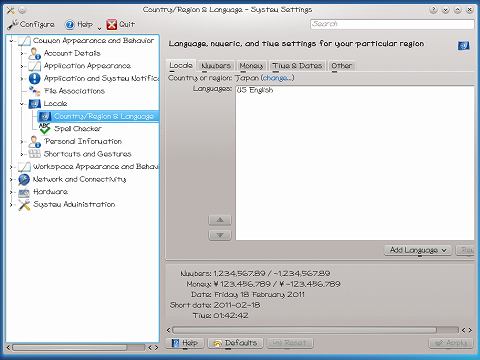Click the sidebar scrollbar right arrow
This screenshot has width=480, height=360.
click(156, 348)
